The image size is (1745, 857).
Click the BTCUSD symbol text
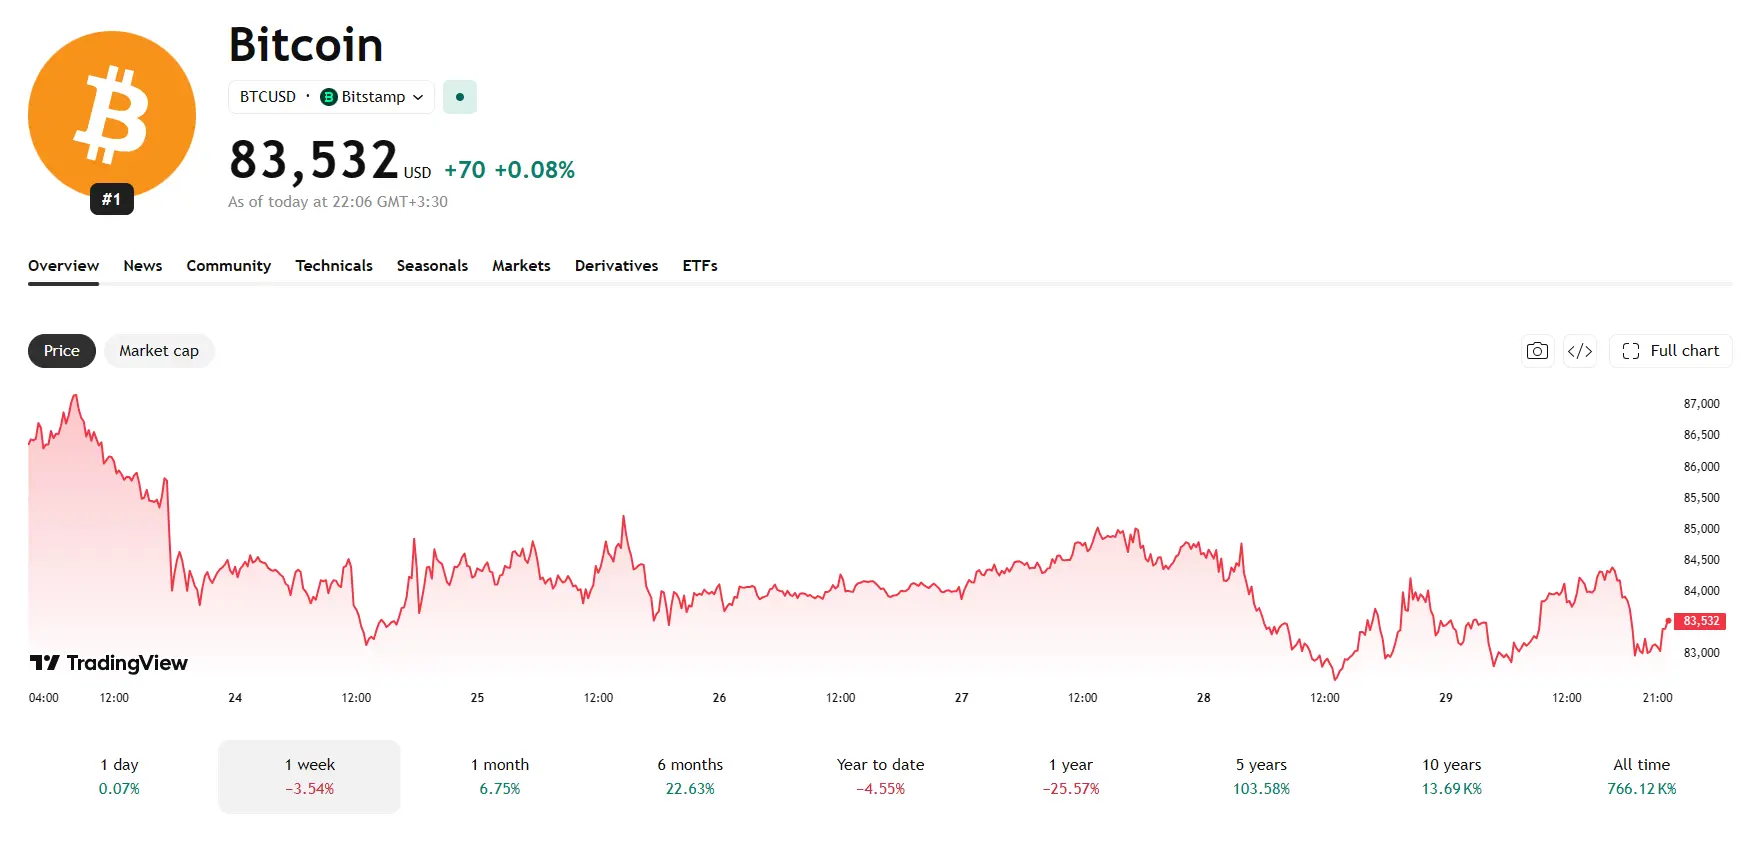[x=268, y=97]
